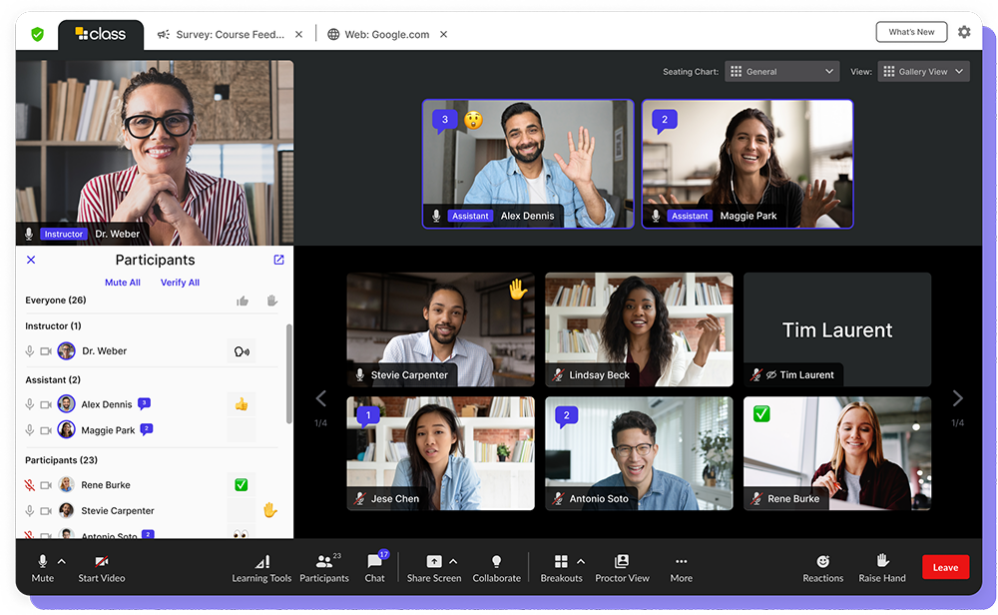
Task: Go to next gallery page arrow
Action: (957, 399)
